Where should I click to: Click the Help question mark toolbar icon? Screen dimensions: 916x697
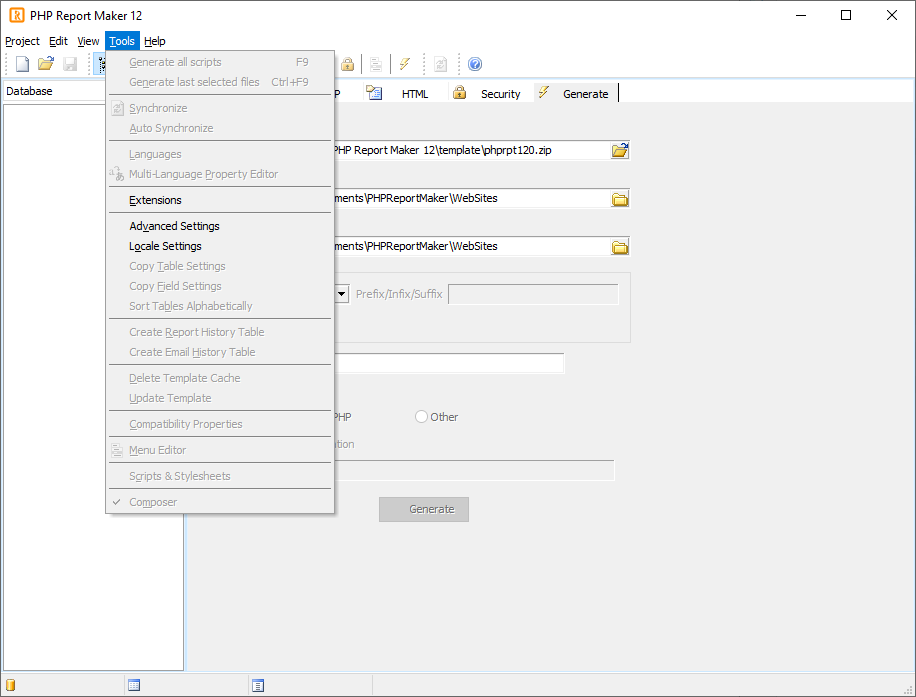tap(475, 64)
